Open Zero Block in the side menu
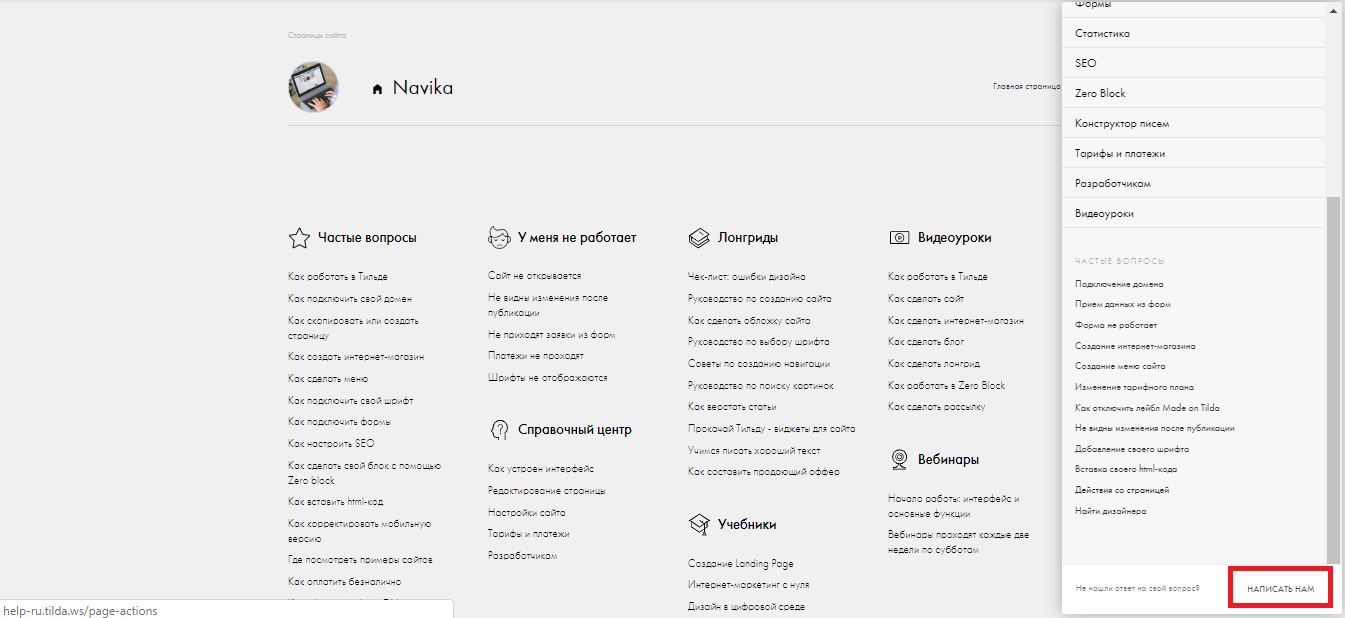 pyautogui.click(x=1100, y=93)
